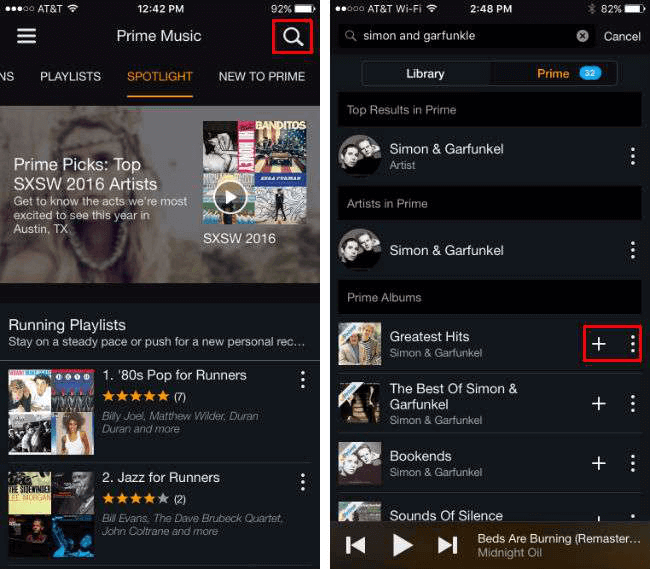Screen dimensions: 650x569
Task: Open the NEW TO PRIME tab
Action: pyautogui.click(x=262, y=77)
